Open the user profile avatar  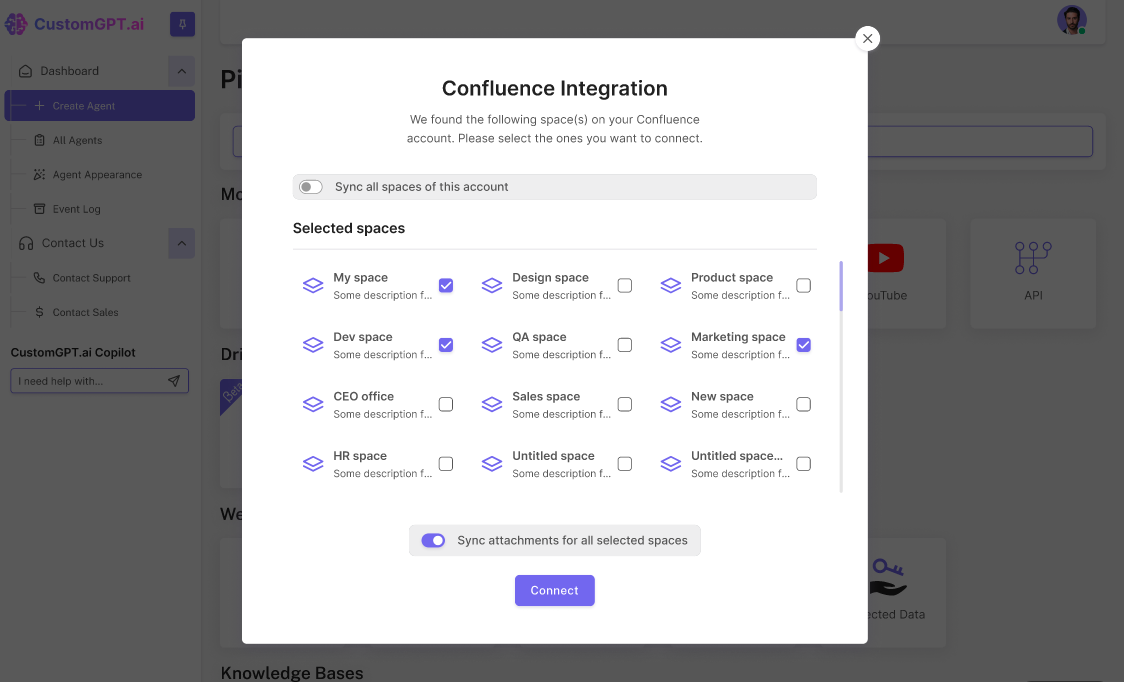(x=1072, y=20)
